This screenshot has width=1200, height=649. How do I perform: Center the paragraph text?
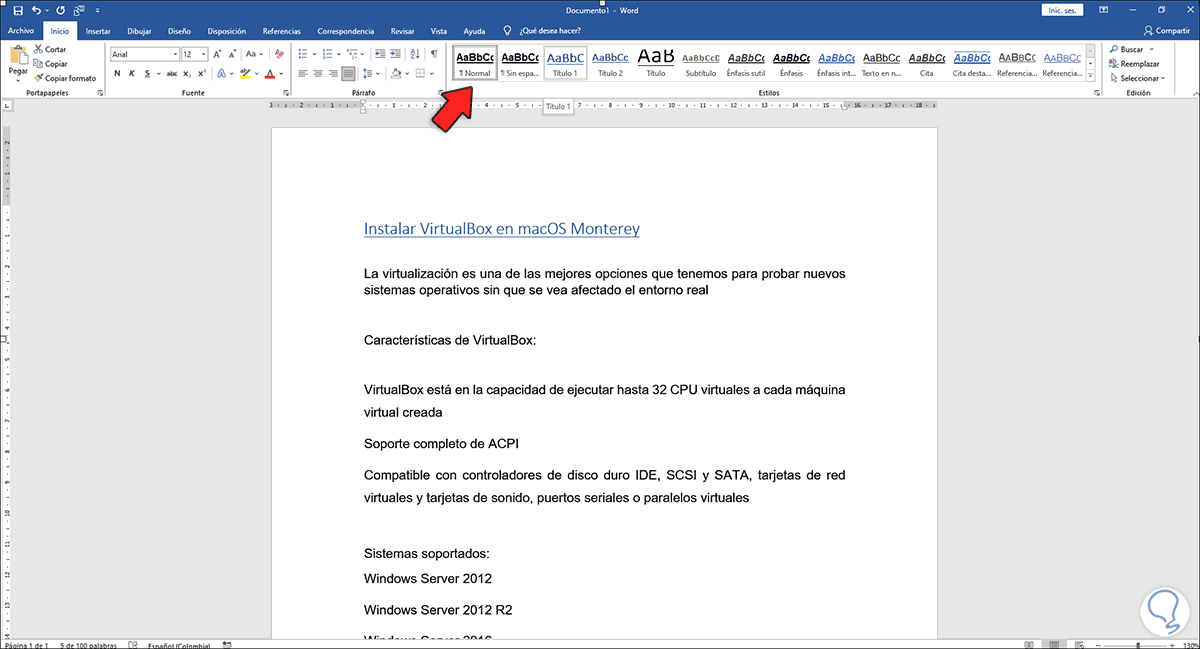pos(319,73)
